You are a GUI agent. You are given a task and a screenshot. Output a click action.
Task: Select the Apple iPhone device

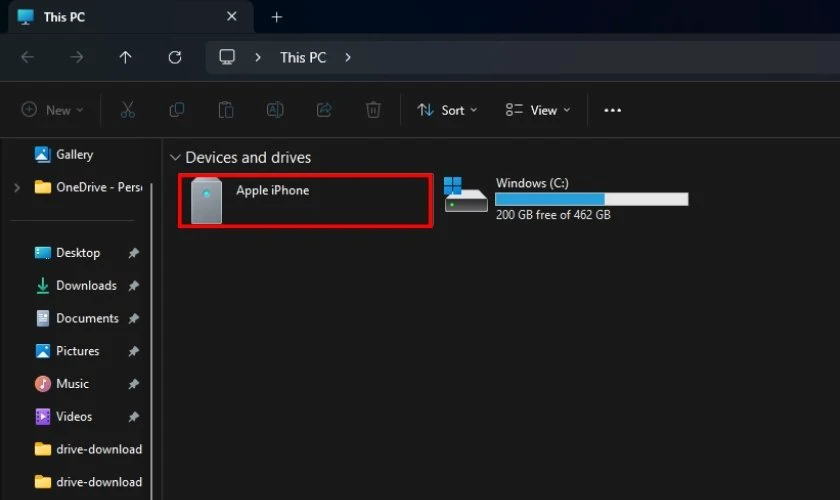pos(305,200)
